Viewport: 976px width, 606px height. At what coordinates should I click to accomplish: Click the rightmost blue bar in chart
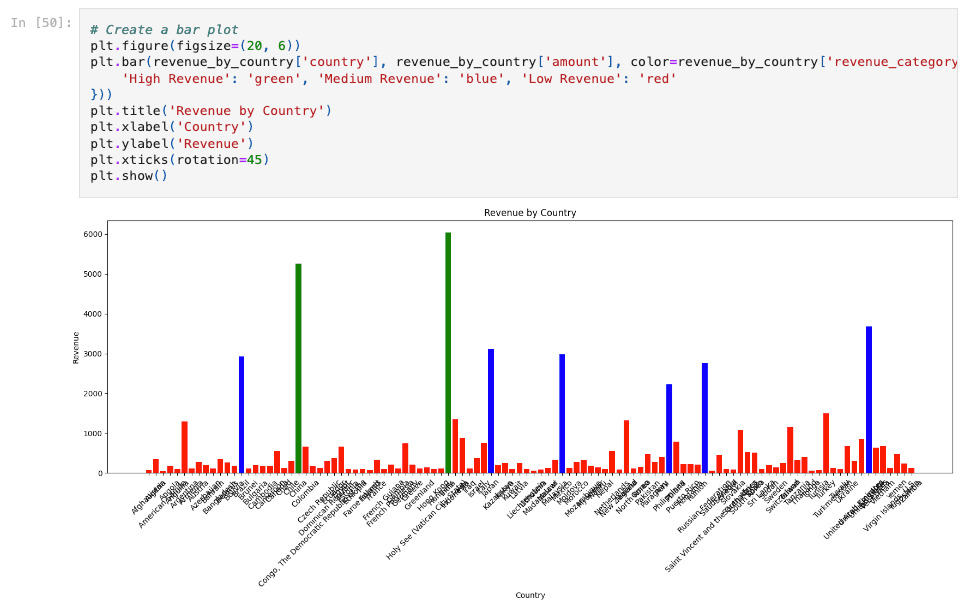point(869,399)
